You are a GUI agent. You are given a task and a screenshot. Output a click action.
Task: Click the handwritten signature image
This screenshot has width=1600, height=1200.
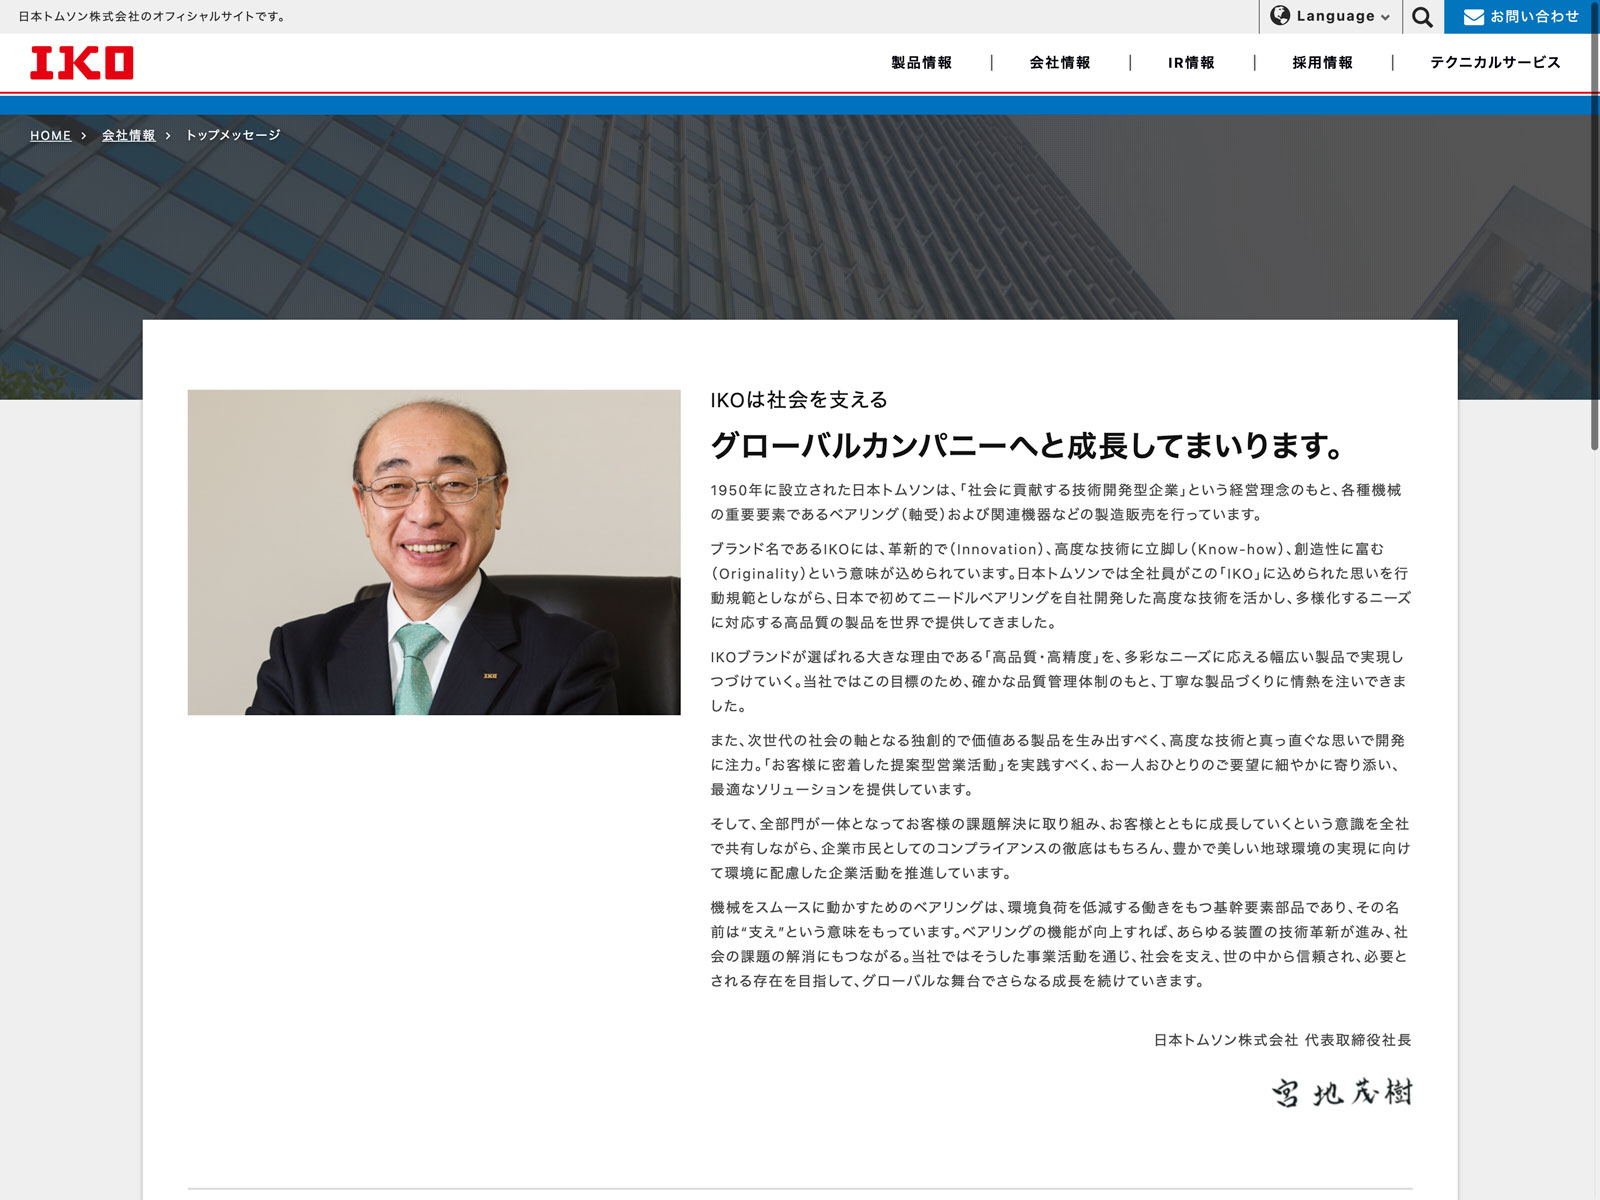[1342, 1092]
